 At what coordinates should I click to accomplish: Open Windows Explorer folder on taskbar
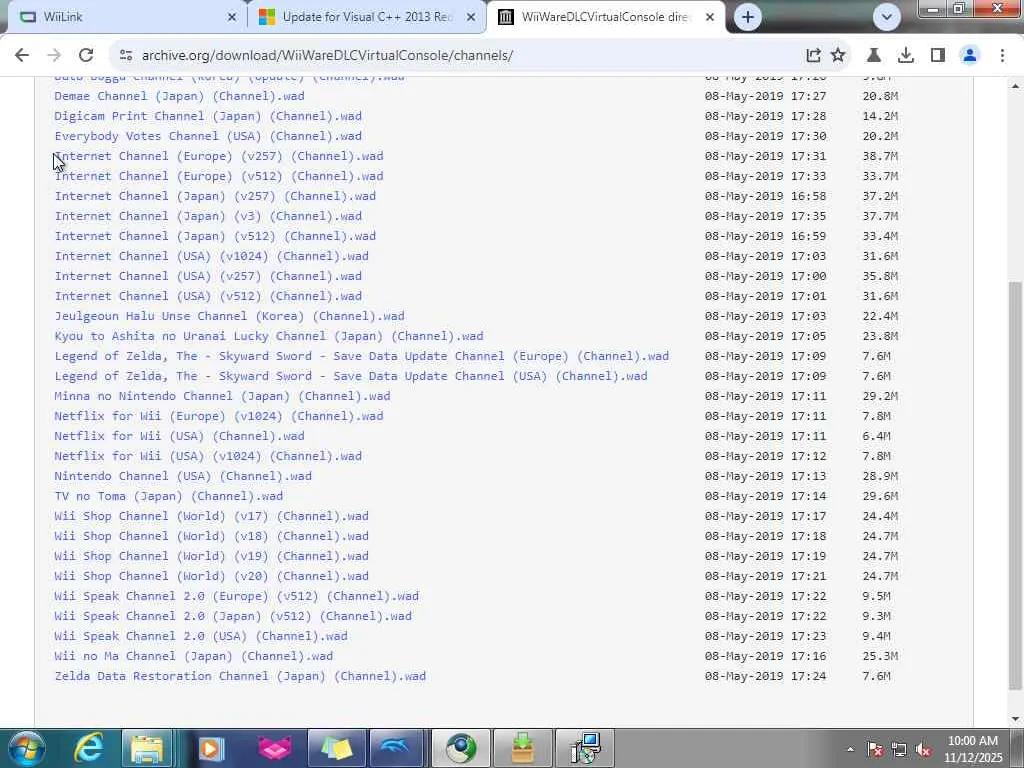point(147,748)
